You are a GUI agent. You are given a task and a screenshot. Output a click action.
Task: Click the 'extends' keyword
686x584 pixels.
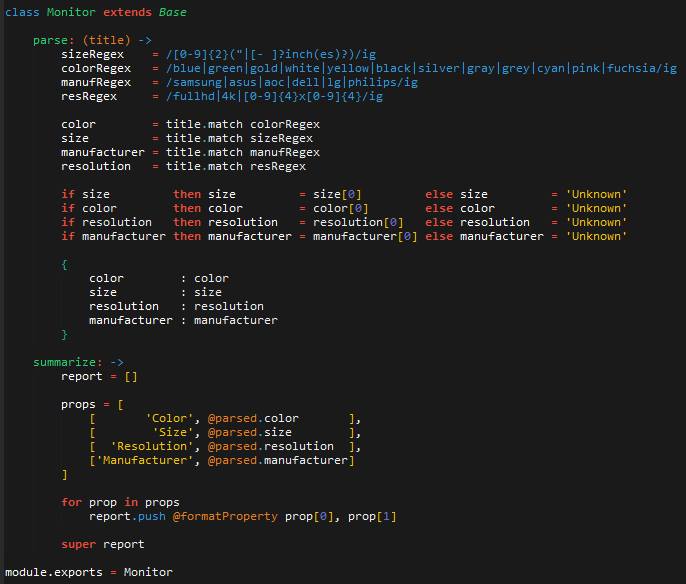[x=127, y=12]
